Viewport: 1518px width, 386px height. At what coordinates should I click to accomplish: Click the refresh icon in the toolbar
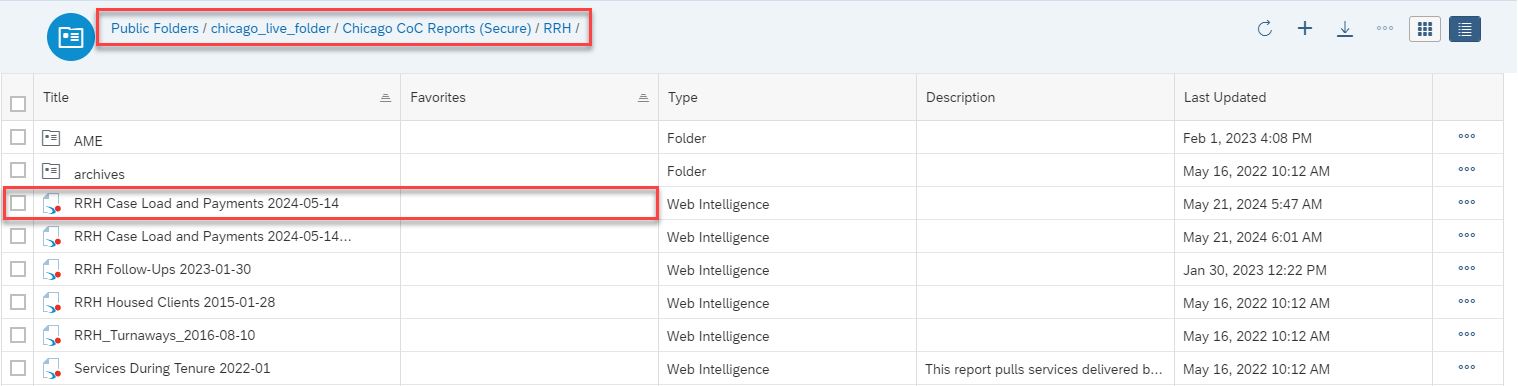pos(1264,29)
